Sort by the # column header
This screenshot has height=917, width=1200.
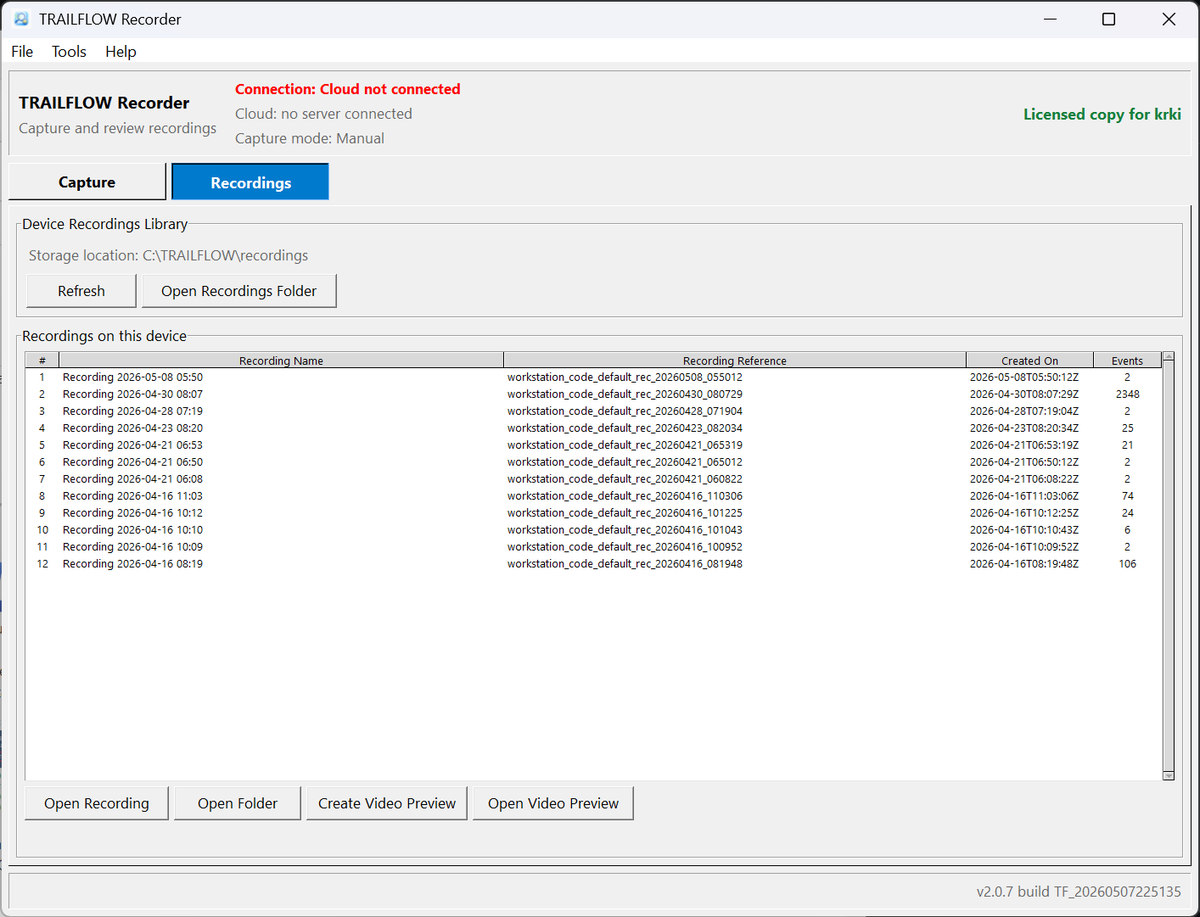click(42, 360)
